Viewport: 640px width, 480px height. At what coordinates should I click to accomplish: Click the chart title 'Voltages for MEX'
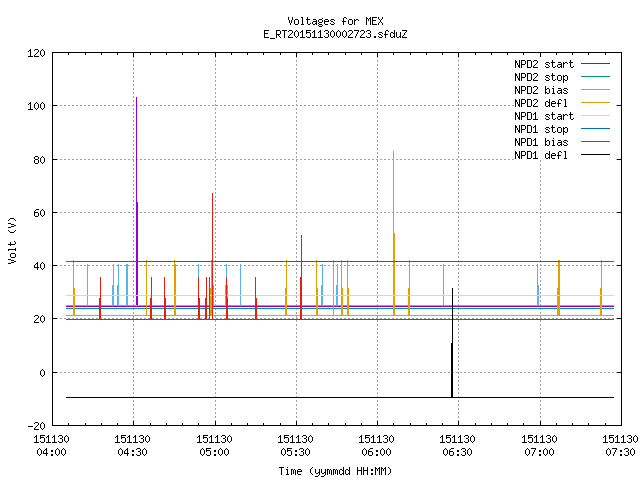(335, 21)
